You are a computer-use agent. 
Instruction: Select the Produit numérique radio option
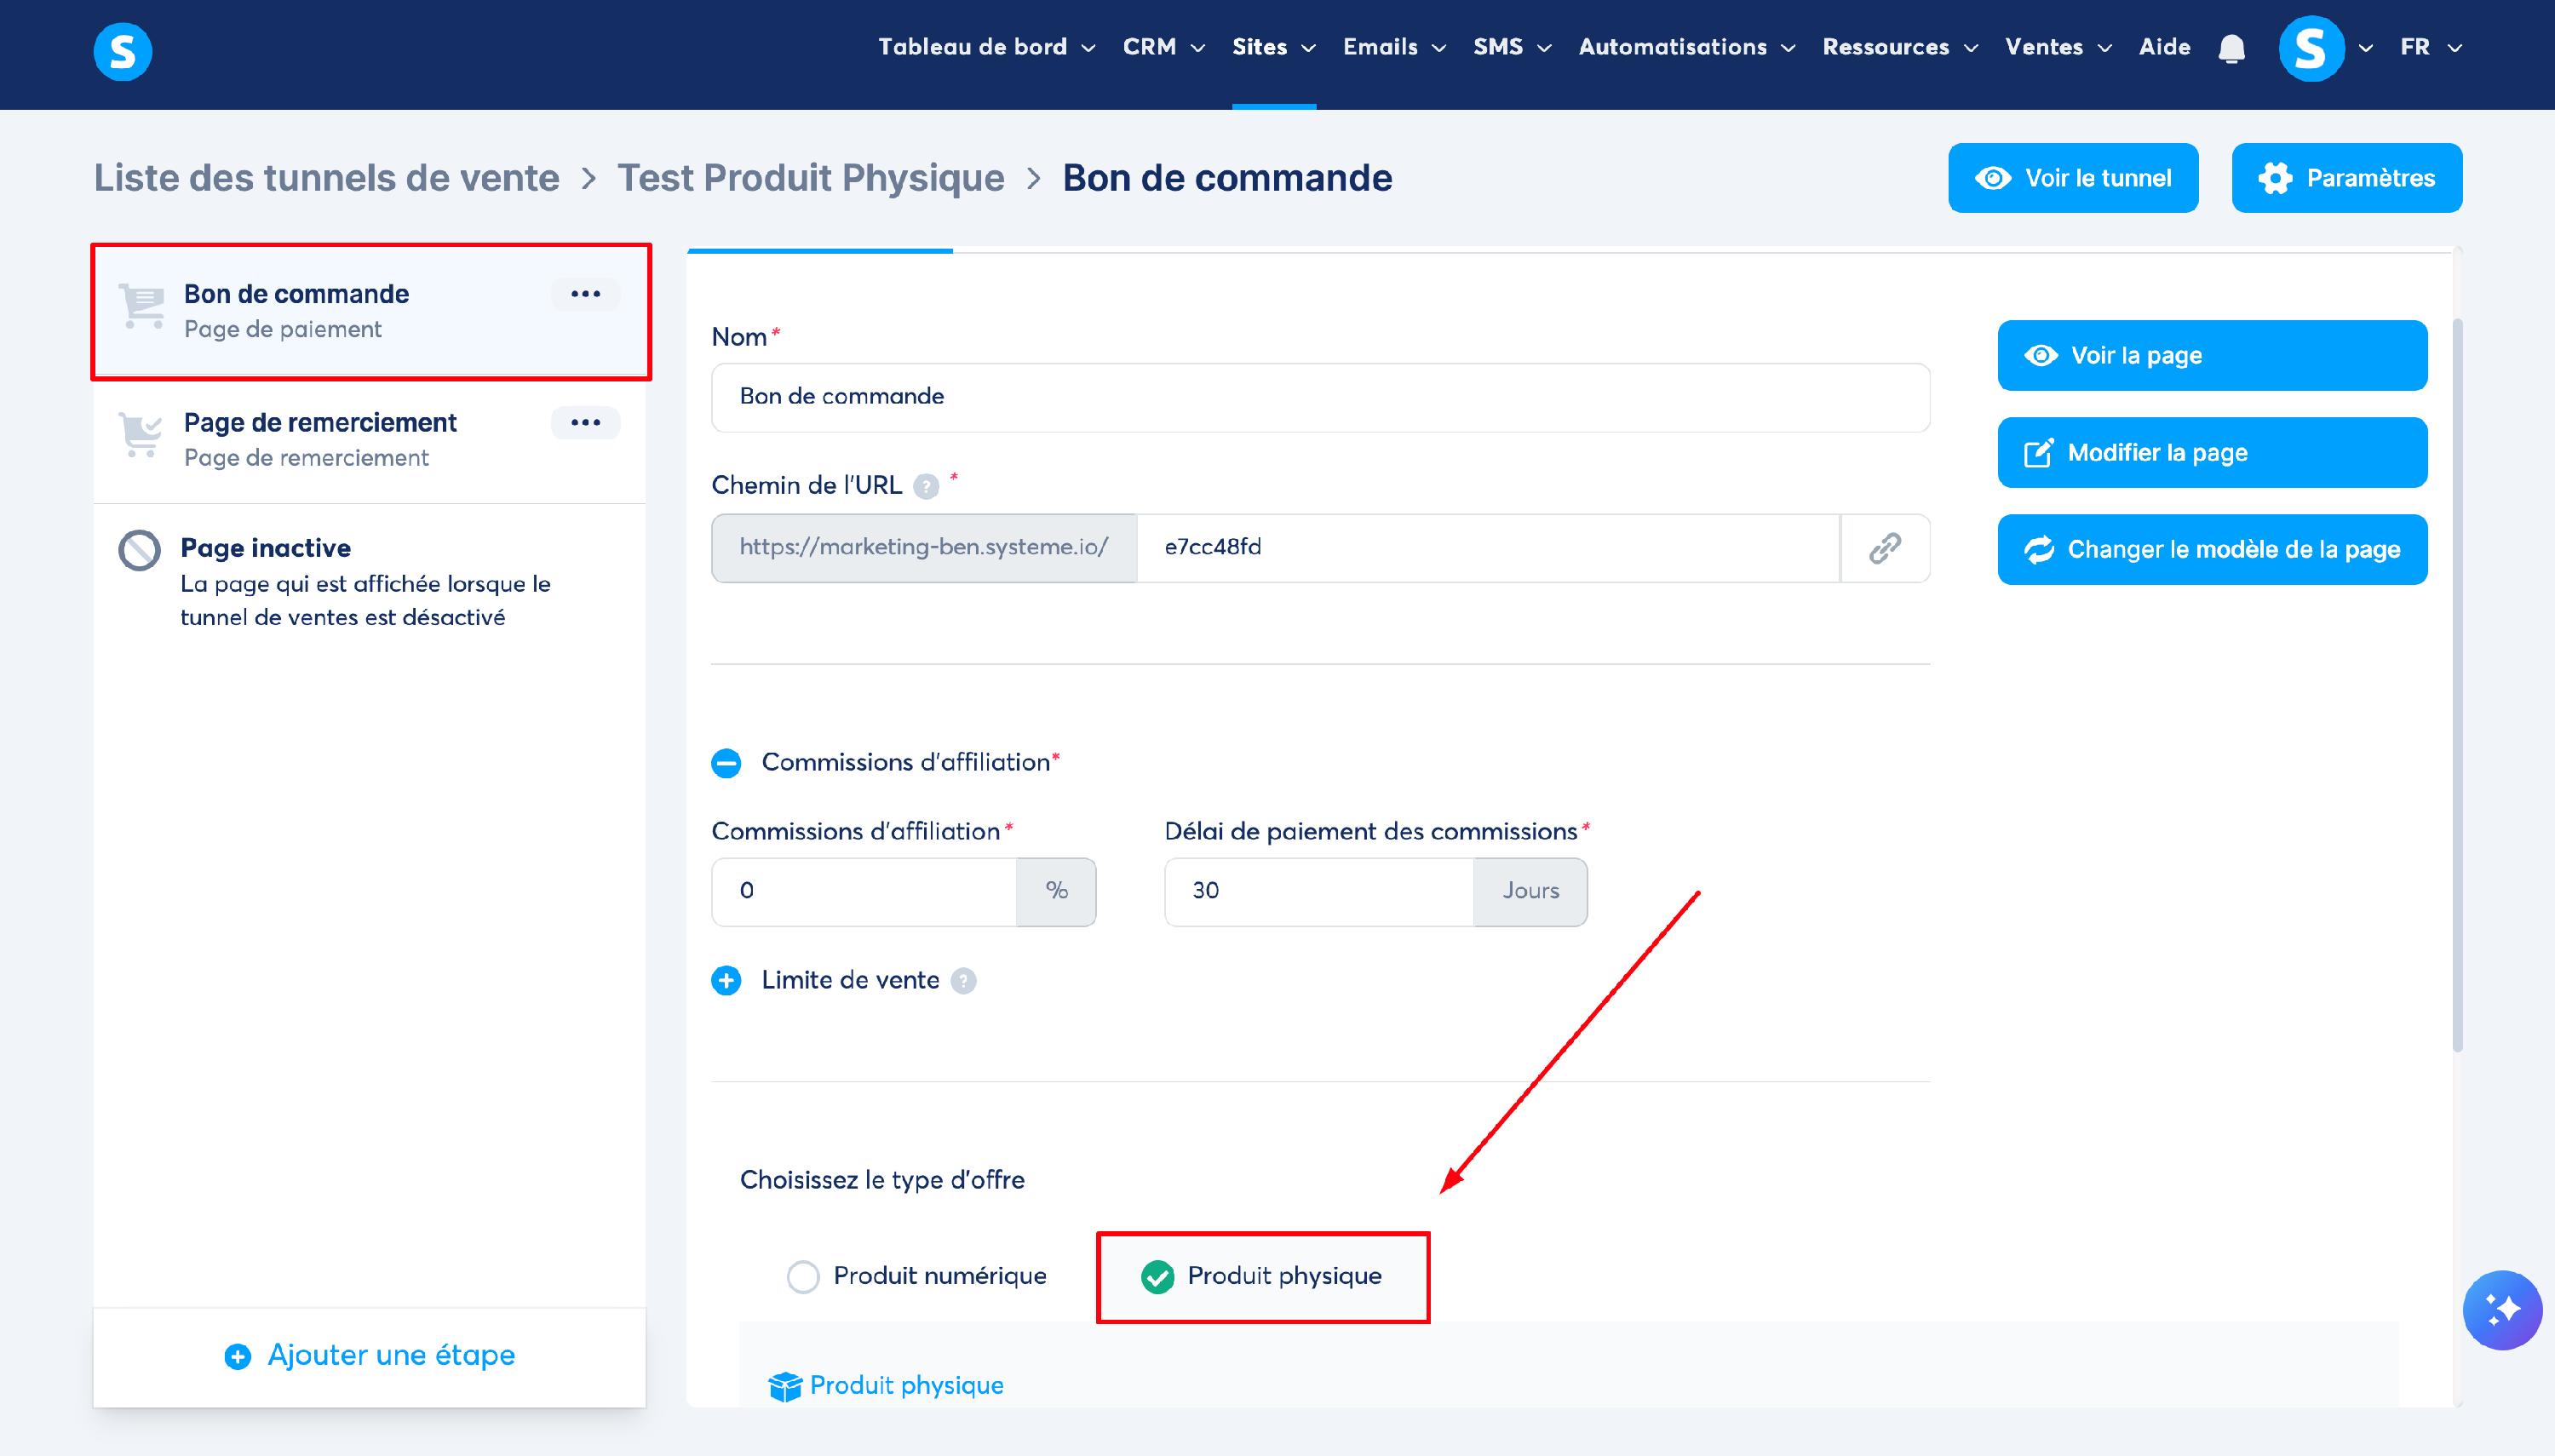802,1276
